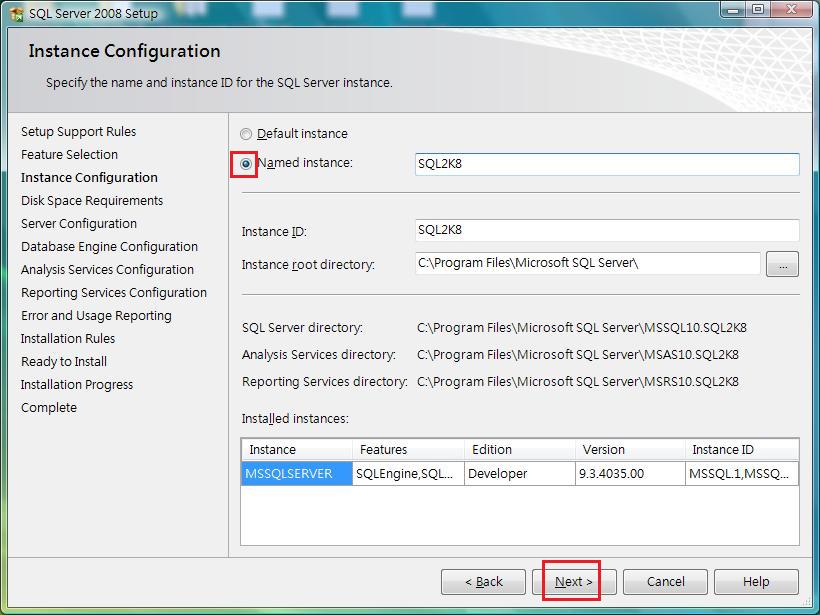Viewport: 820px width, 615px height.
Task: Click the MSSQL.1,MSSQ... instance ID cell
Action: pos(742,474)
